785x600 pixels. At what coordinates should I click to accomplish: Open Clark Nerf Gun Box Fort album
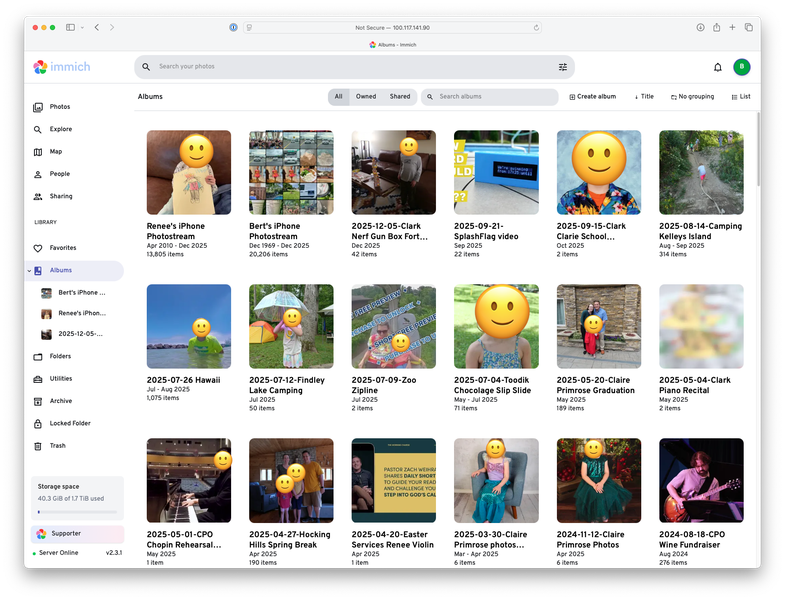click(394, 172)
